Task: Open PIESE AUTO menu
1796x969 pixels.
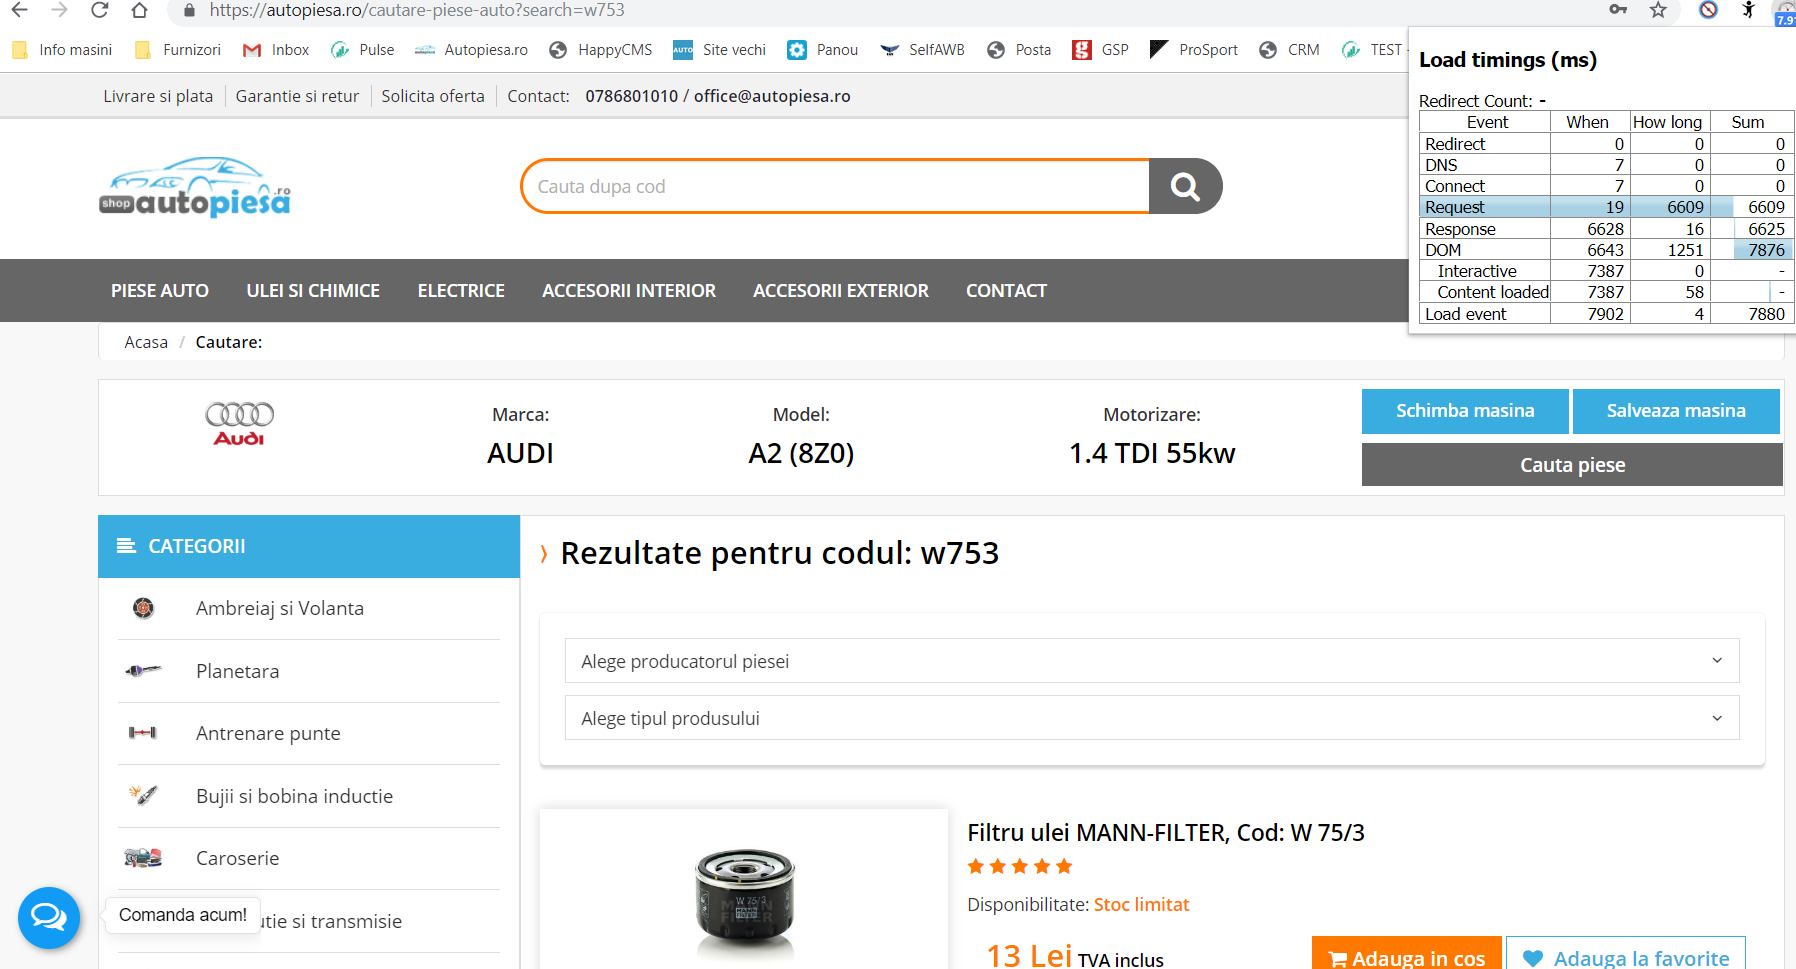Action: 160,291
